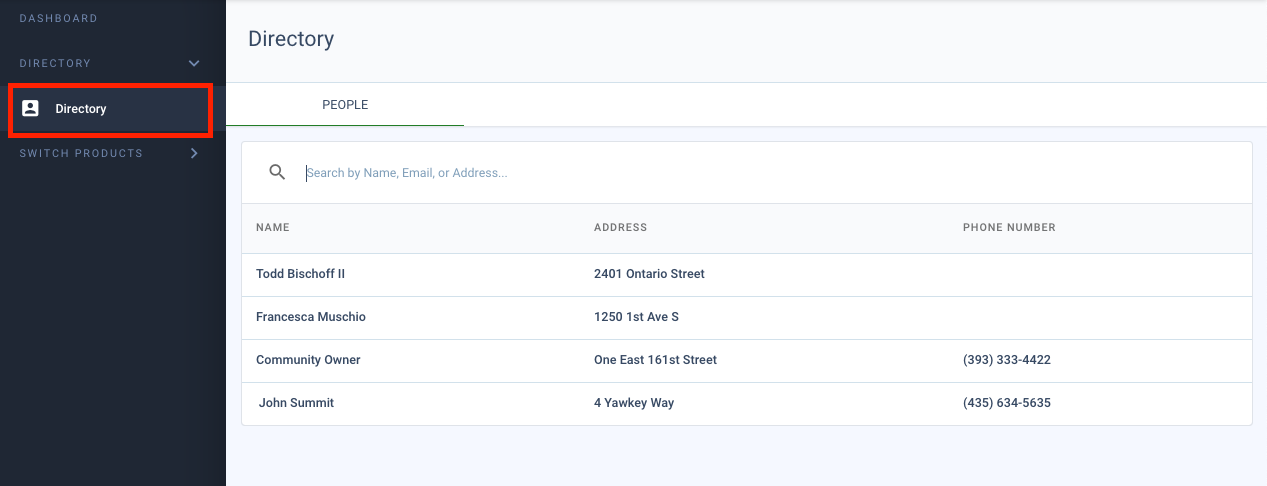Open Francesca Muschio's record
Screen dimensions: 1267x486
pos(311,317)
